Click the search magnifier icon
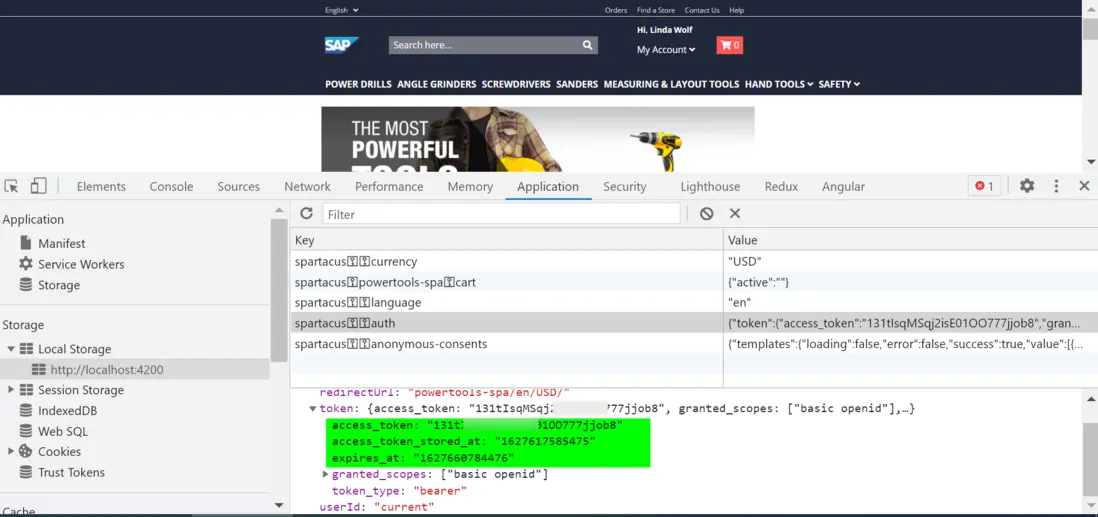The width and height of the screenshot is (1098, 517). pyautogui.click(x=587, y=45)
